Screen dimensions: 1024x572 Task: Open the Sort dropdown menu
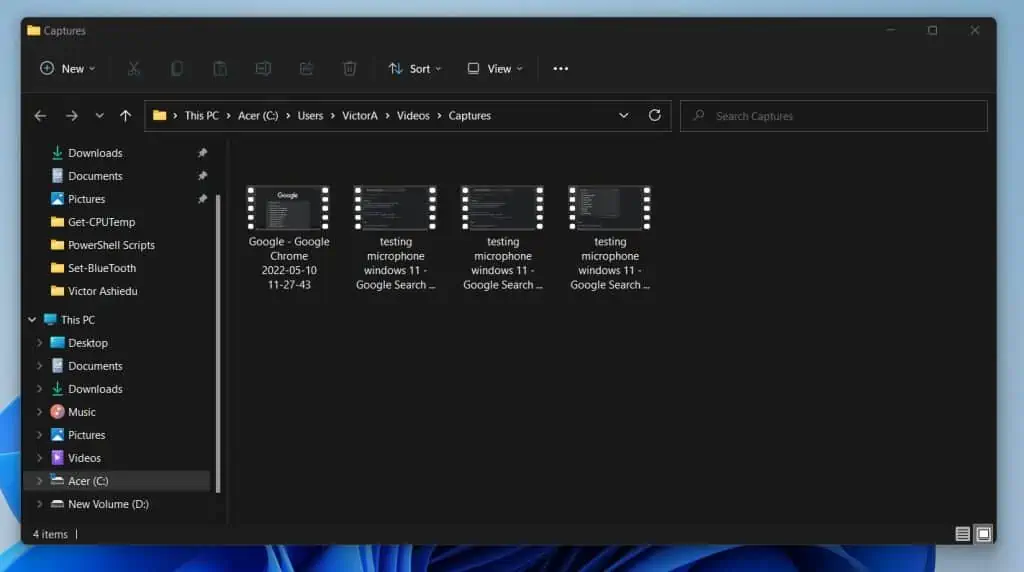click(x=414, y=69)
